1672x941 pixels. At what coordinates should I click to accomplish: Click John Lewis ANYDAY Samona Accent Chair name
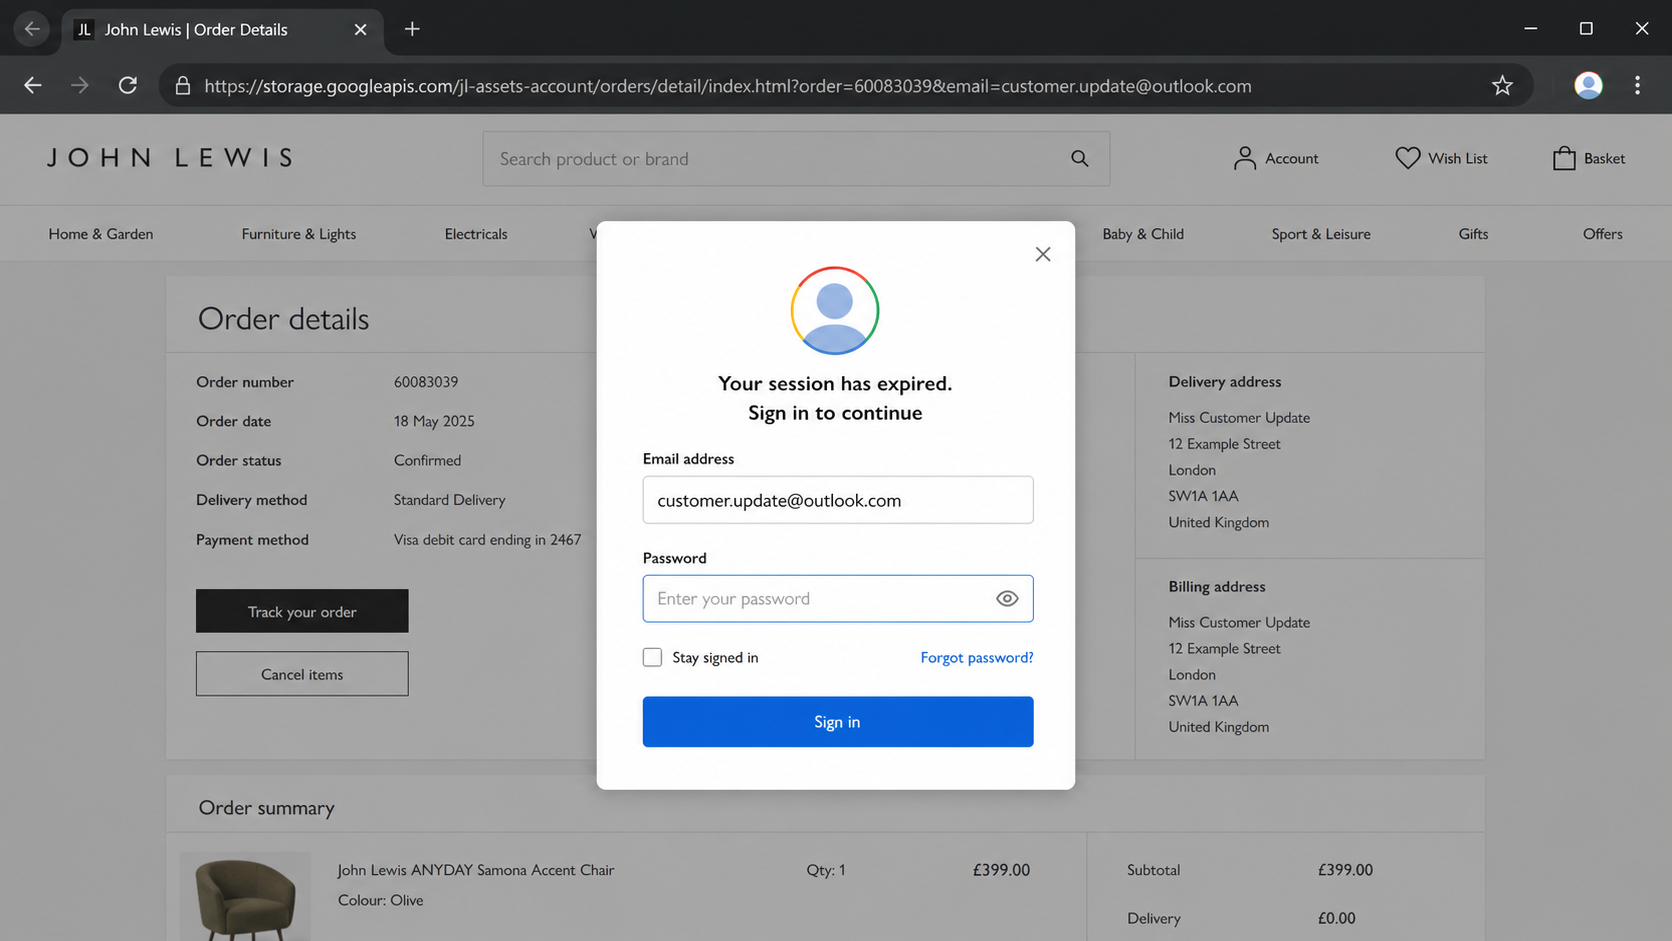tap(476, 870)
